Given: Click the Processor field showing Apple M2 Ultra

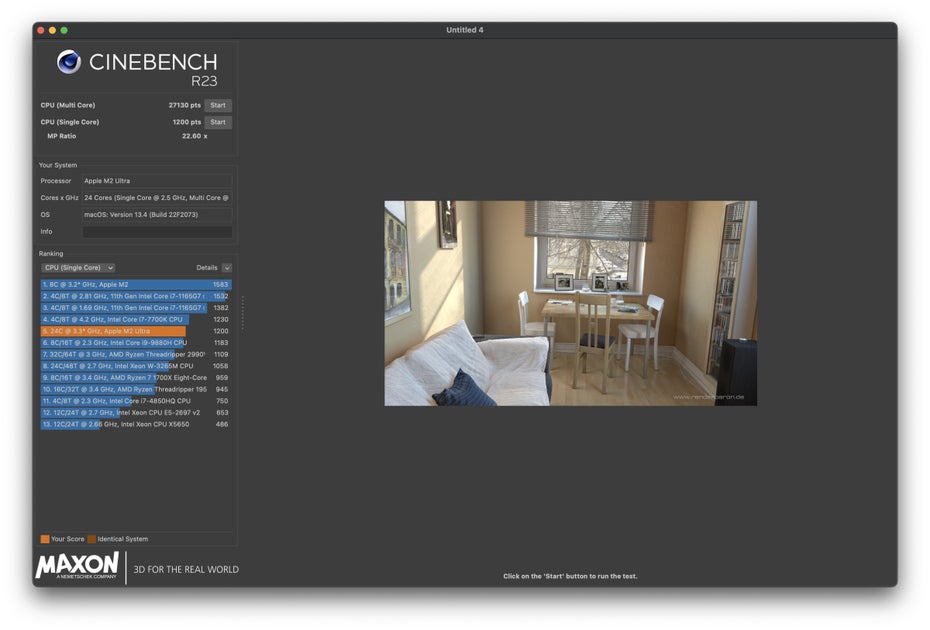Looking at the screenshot, I should coord(157,181).
